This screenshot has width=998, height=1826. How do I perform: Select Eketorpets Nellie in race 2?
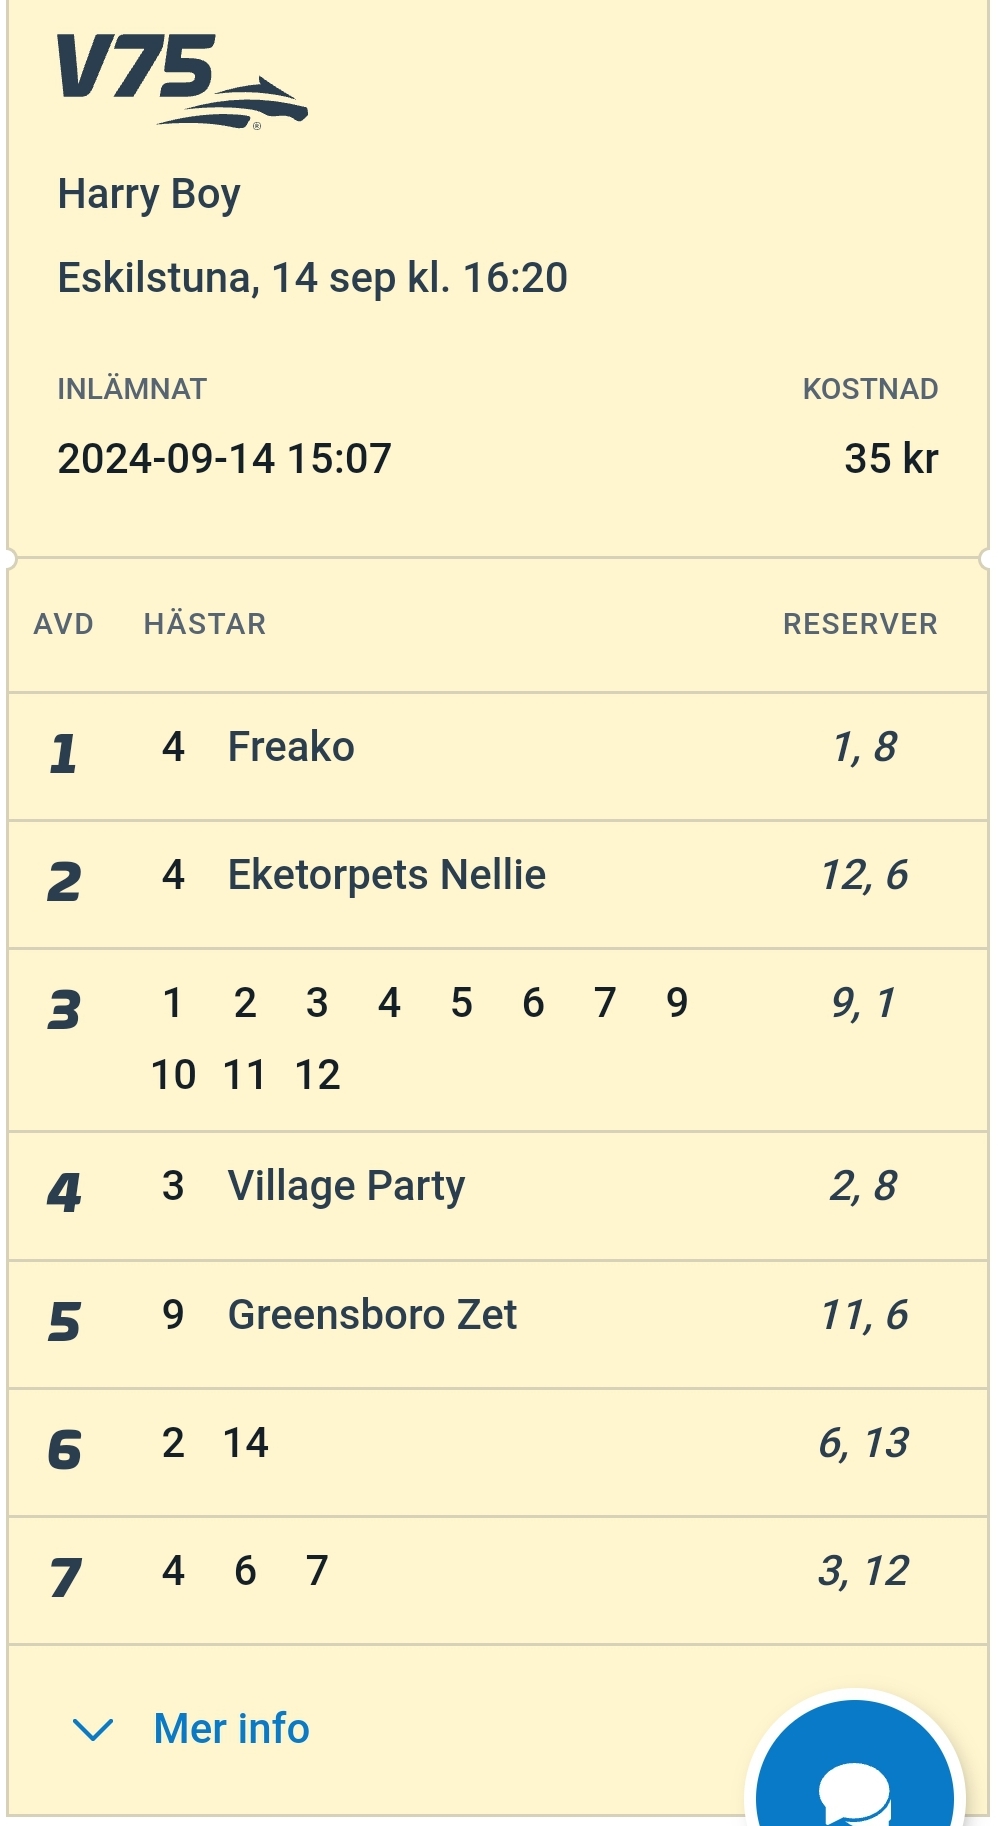[386, 875]
